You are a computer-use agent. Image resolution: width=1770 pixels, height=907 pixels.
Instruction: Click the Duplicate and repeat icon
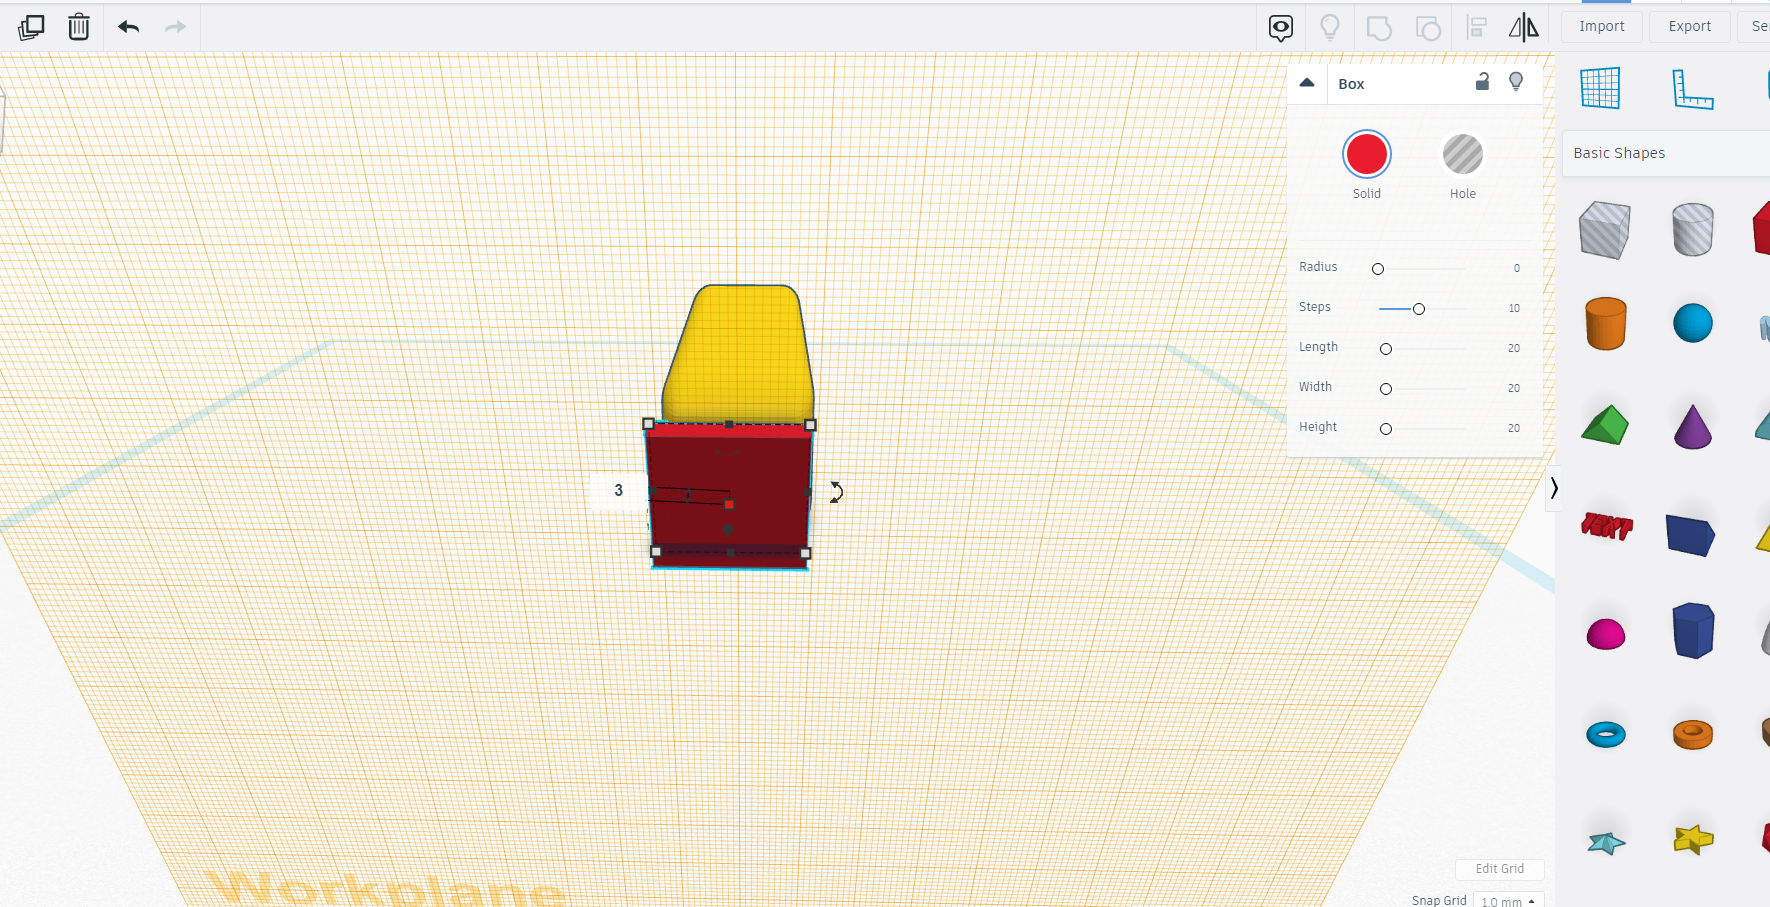31,27
